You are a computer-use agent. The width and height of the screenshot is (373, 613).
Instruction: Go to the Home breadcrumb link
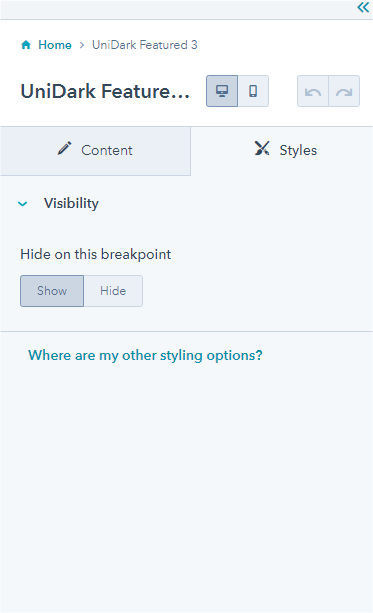[55, 45]
